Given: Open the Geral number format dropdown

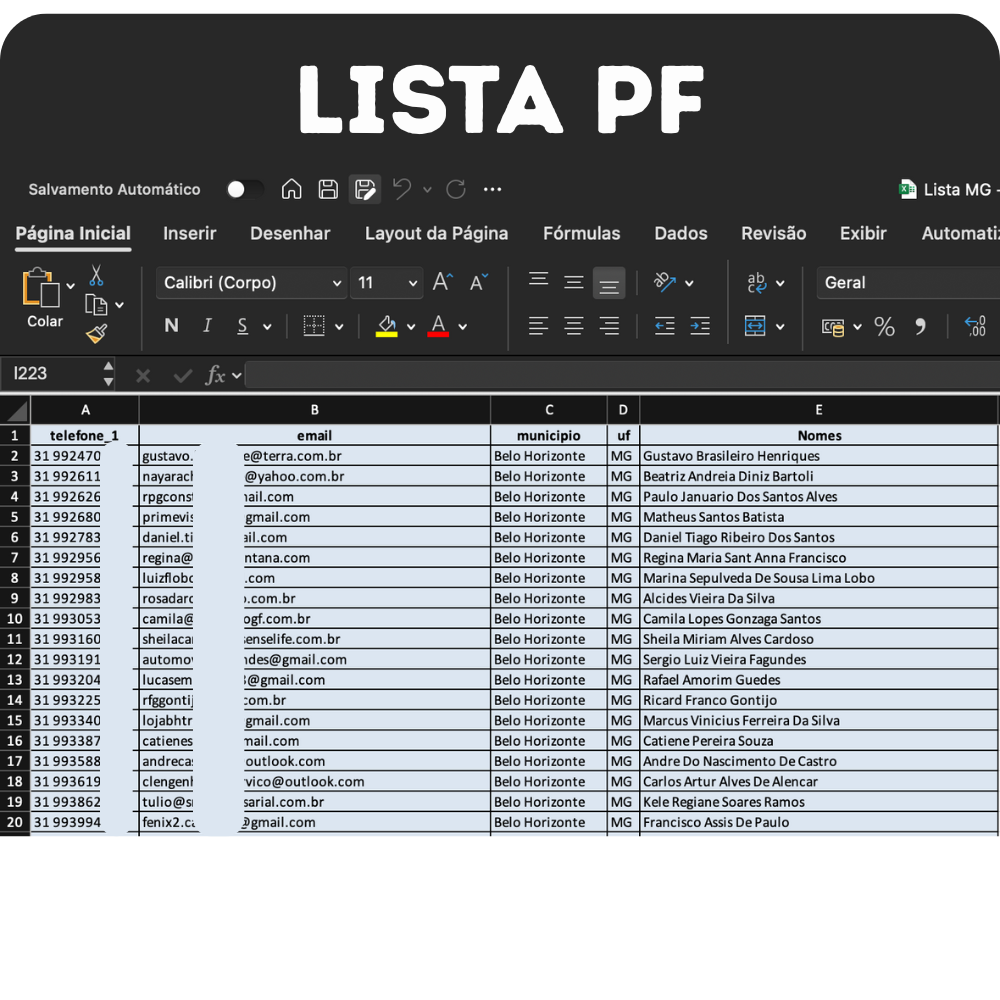Looking at the screenshot, I should coord(905,283).
